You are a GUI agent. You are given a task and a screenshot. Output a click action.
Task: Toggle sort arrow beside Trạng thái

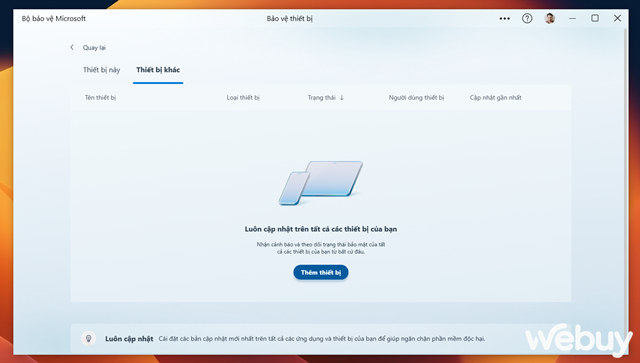click(x=342, y=98)
